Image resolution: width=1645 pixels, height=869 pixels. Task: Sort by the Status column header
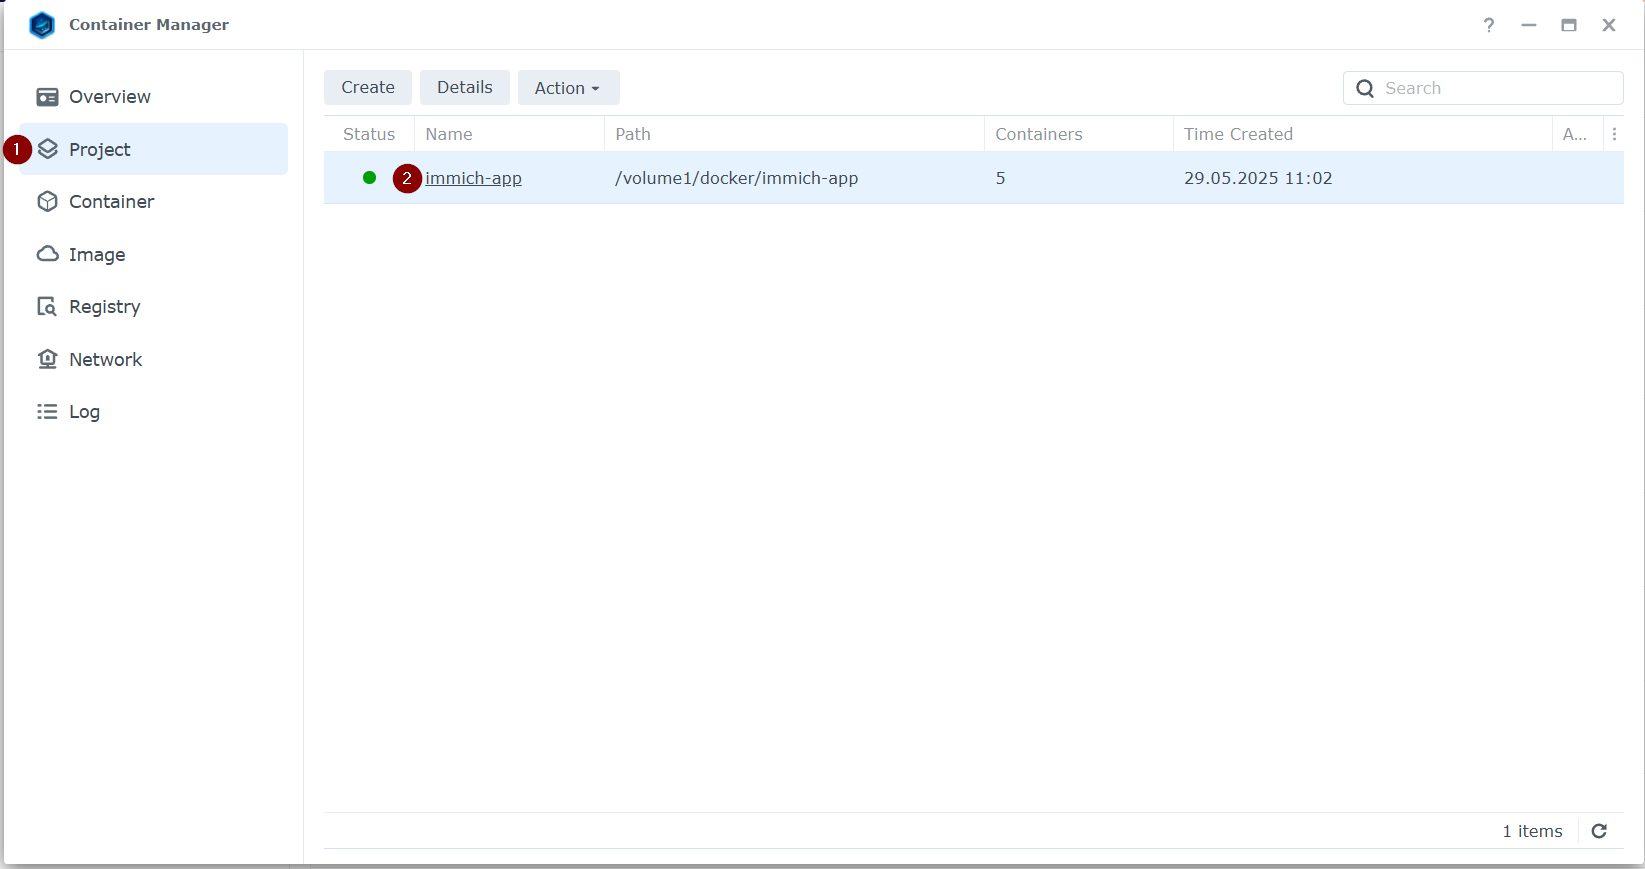pos(369,134)
